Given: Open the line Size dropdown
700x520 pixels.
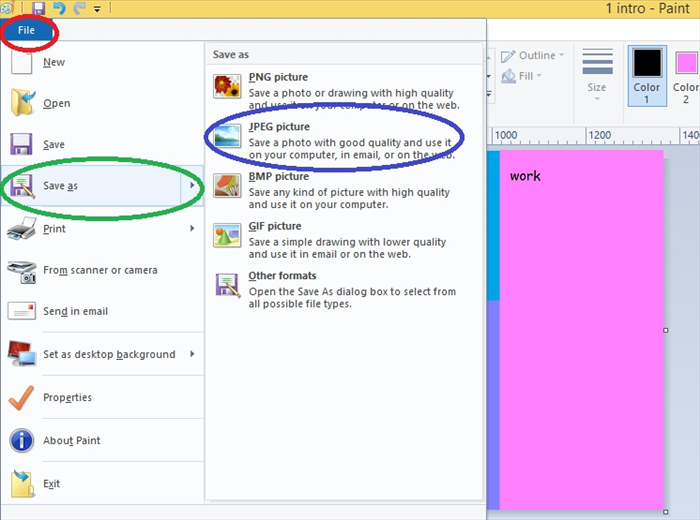Looking at the screenshot, I should pos(597,75).
